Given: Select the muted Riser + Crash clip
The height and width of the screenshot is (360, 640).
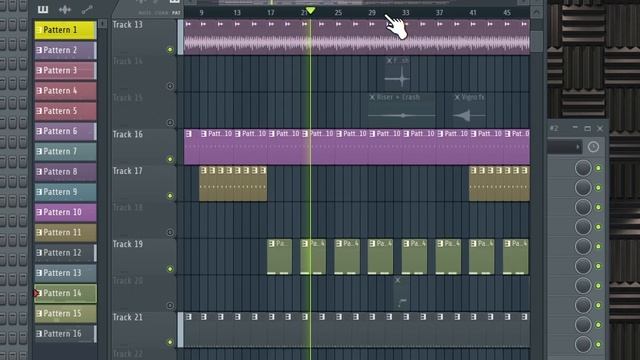Looking at the screenshot, I should [402, 110].
